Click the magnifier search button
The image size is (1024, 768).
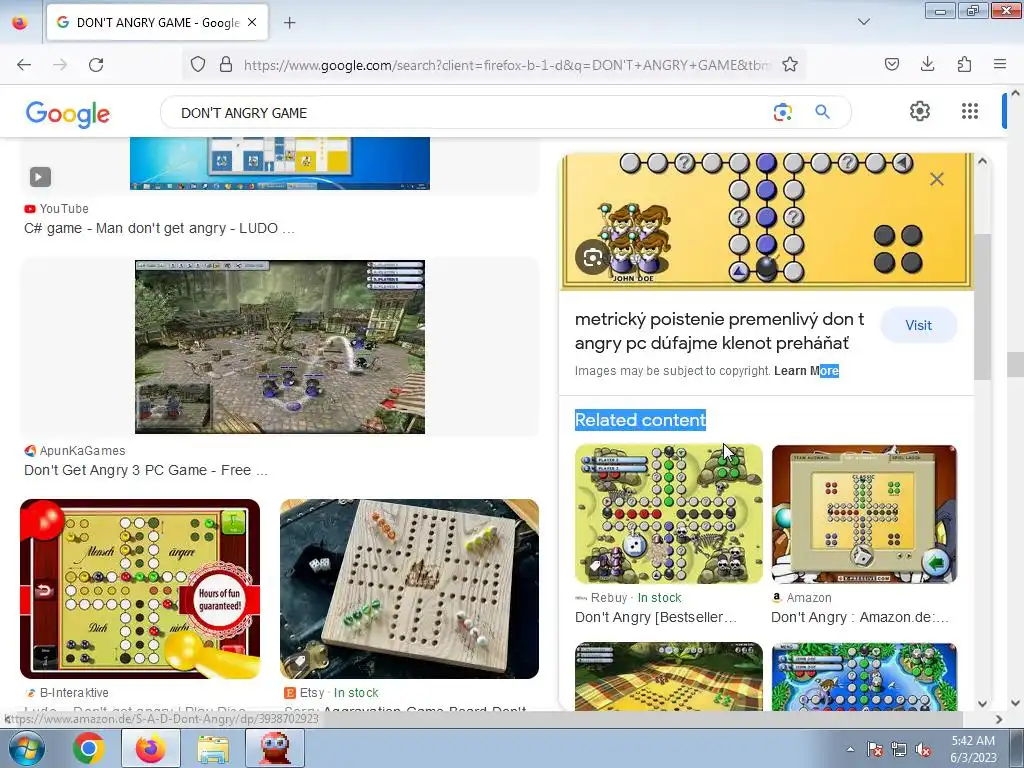coord(822,112)
